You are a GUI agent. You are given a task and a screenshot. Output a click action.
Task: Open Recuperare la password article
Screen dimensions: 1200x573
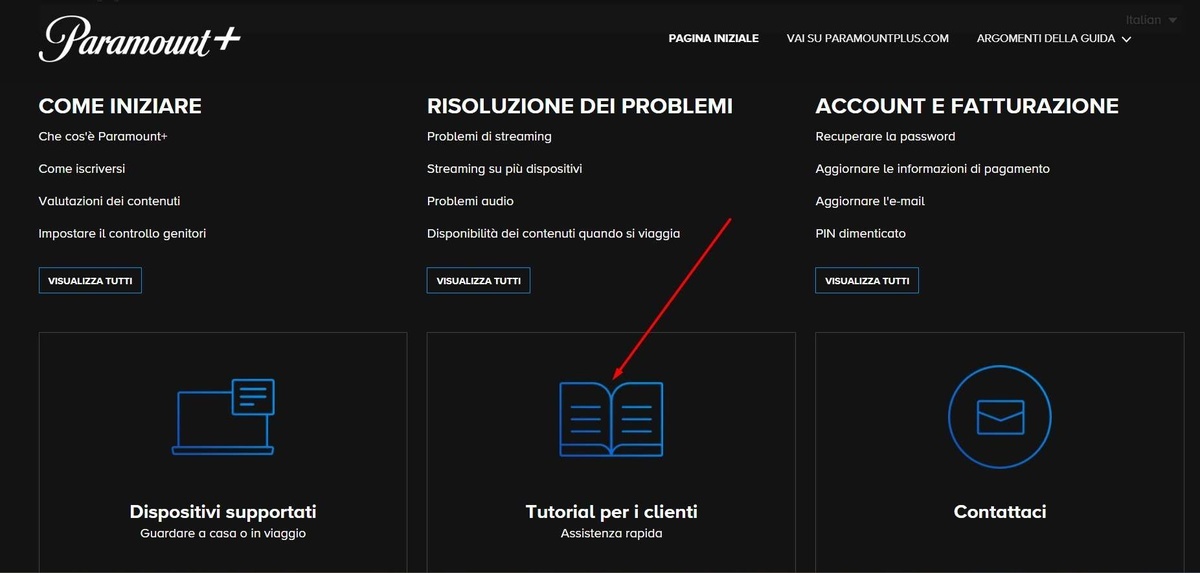pos(886,136)
